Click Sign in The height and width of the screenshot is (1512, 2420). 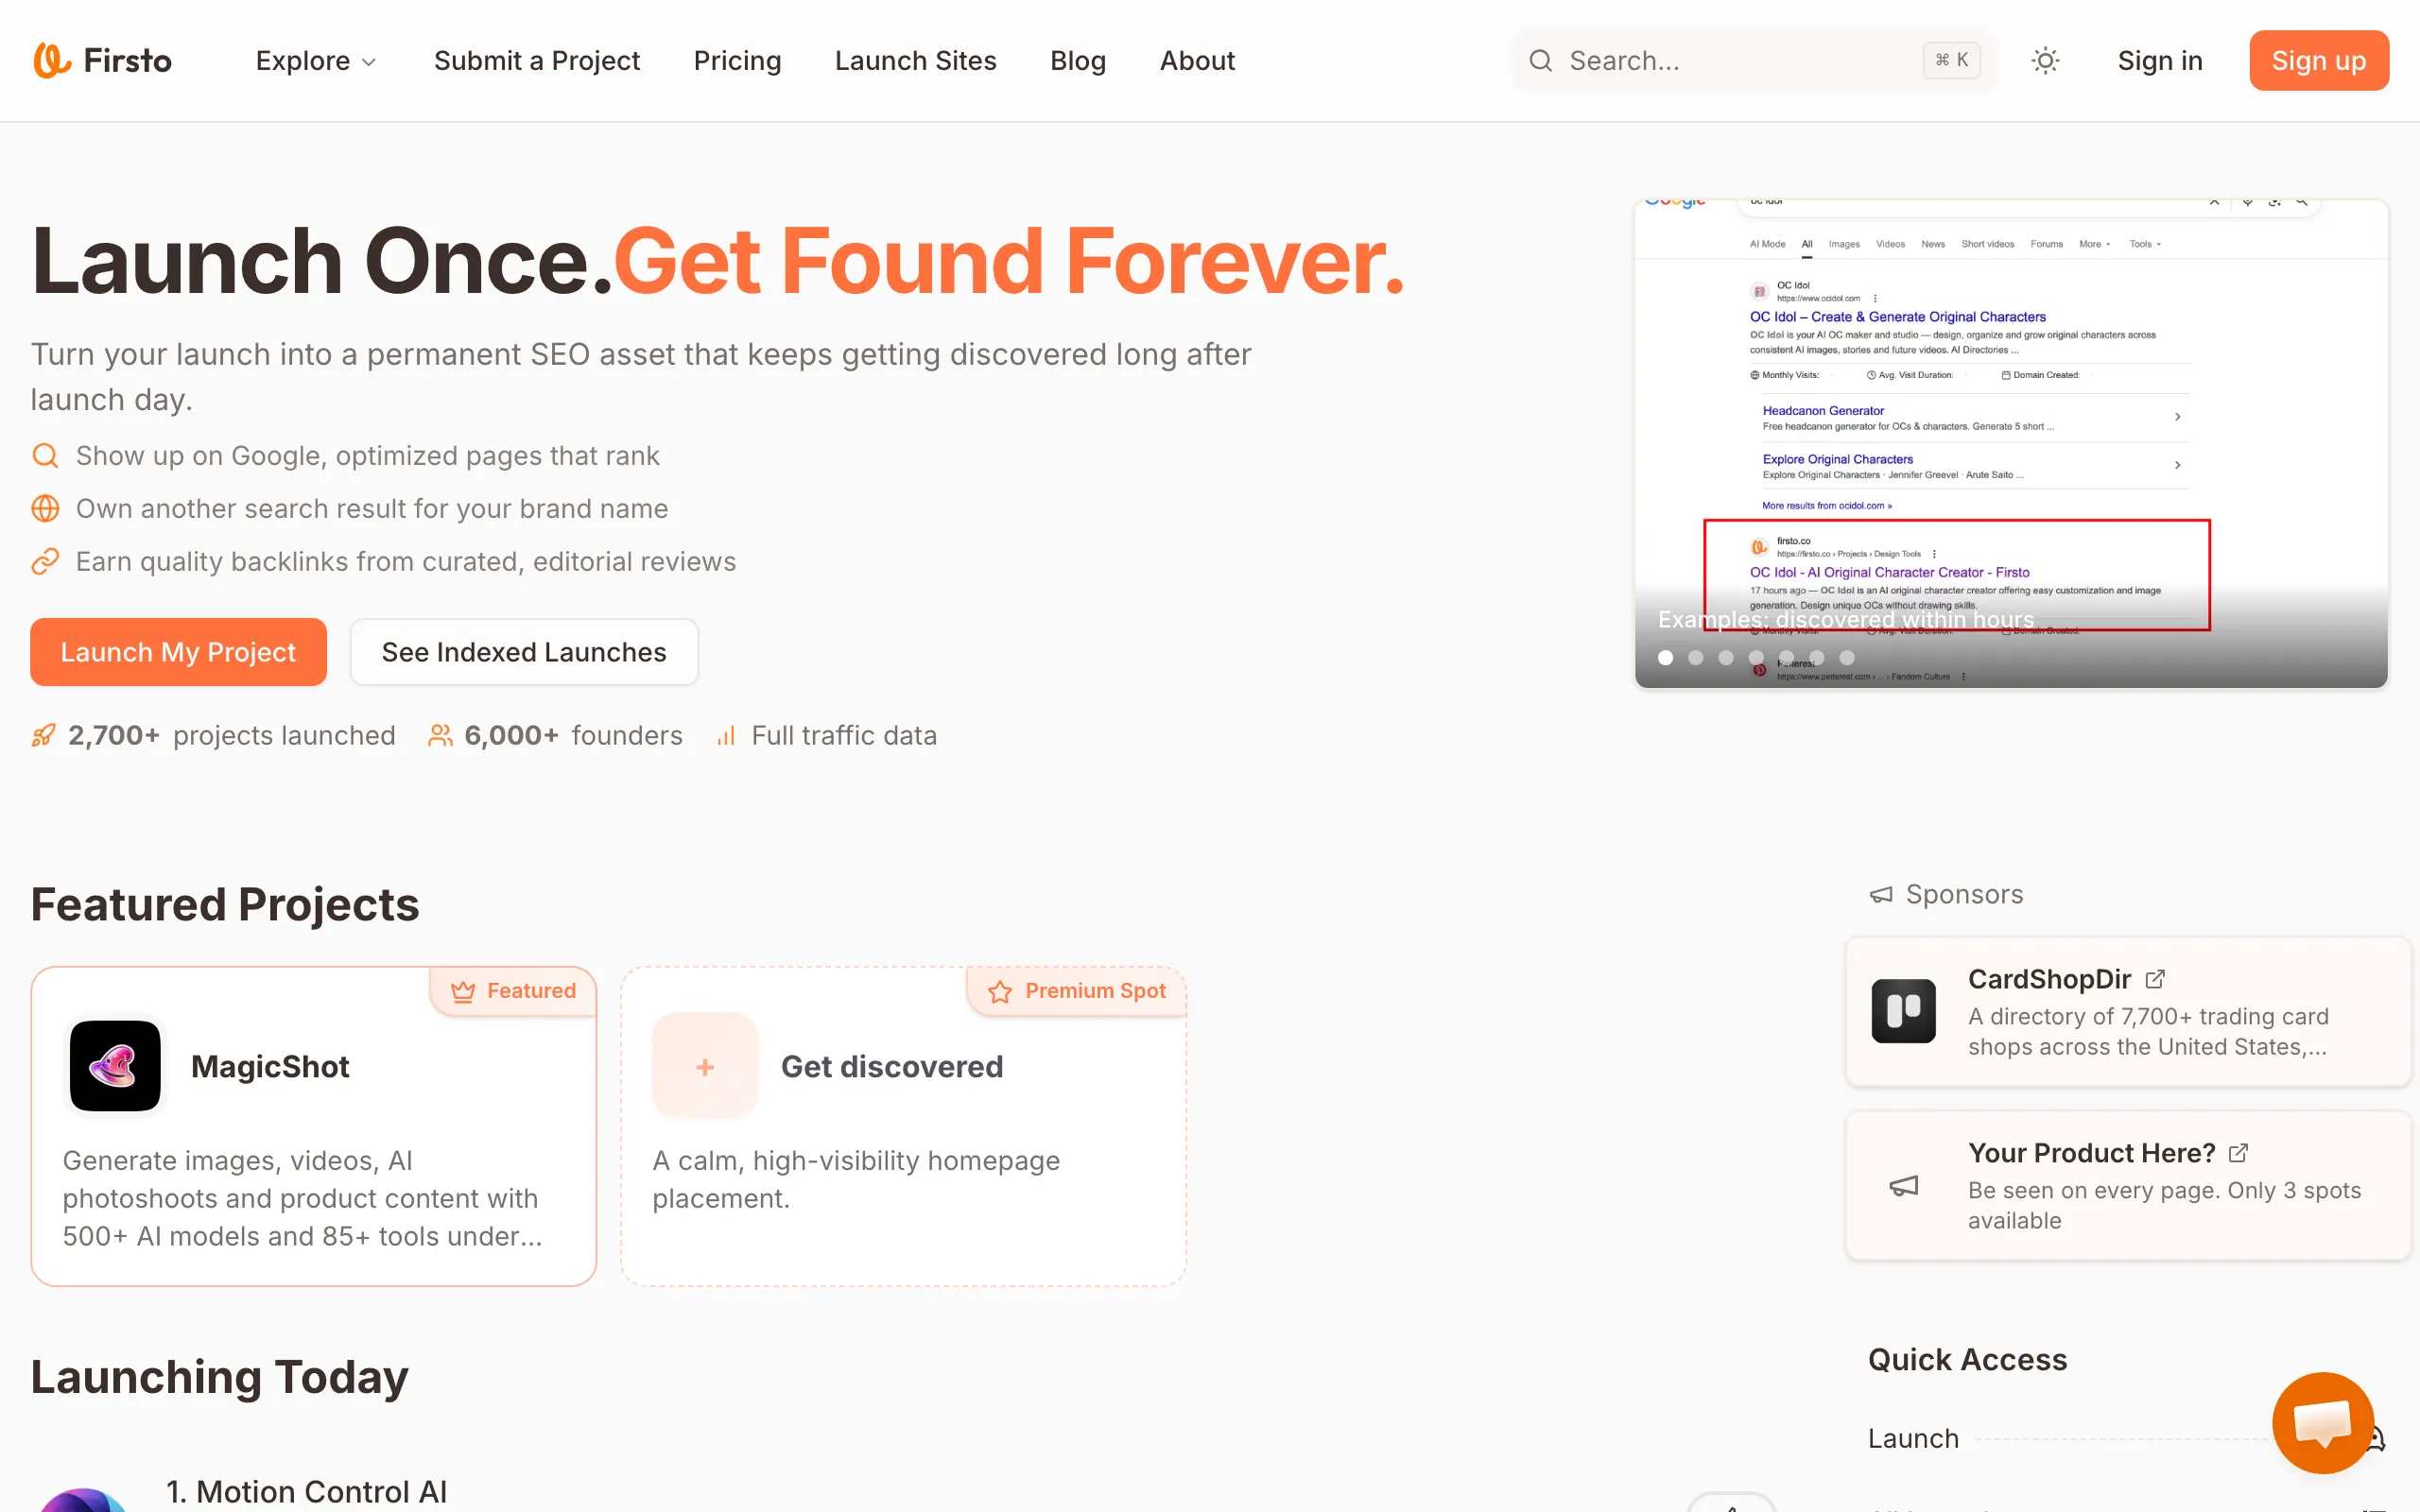[2160, 61]
